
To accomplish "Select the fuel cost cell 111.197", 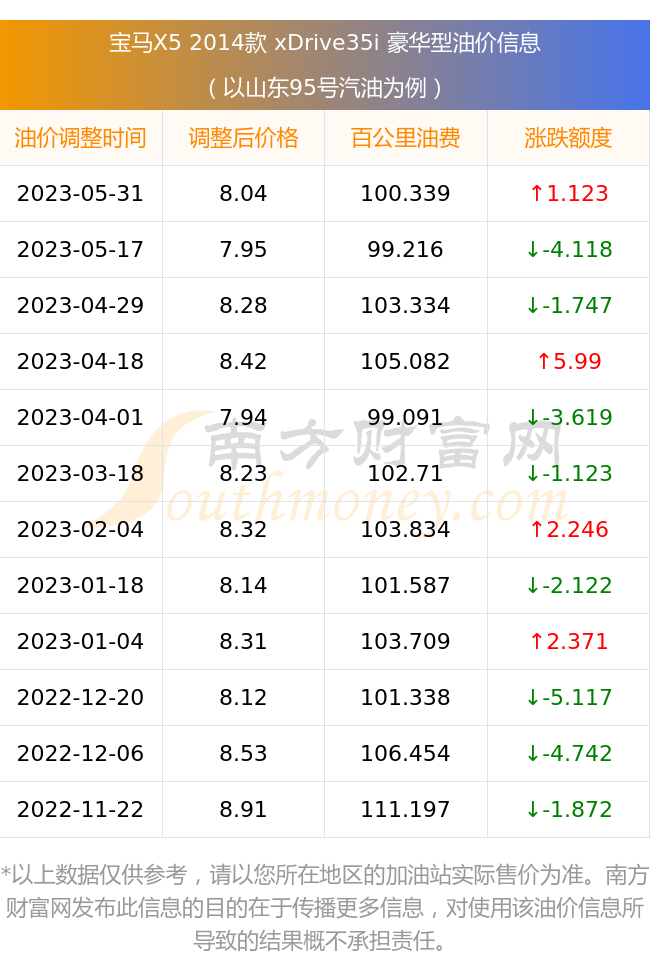I will tap(406, 809).
